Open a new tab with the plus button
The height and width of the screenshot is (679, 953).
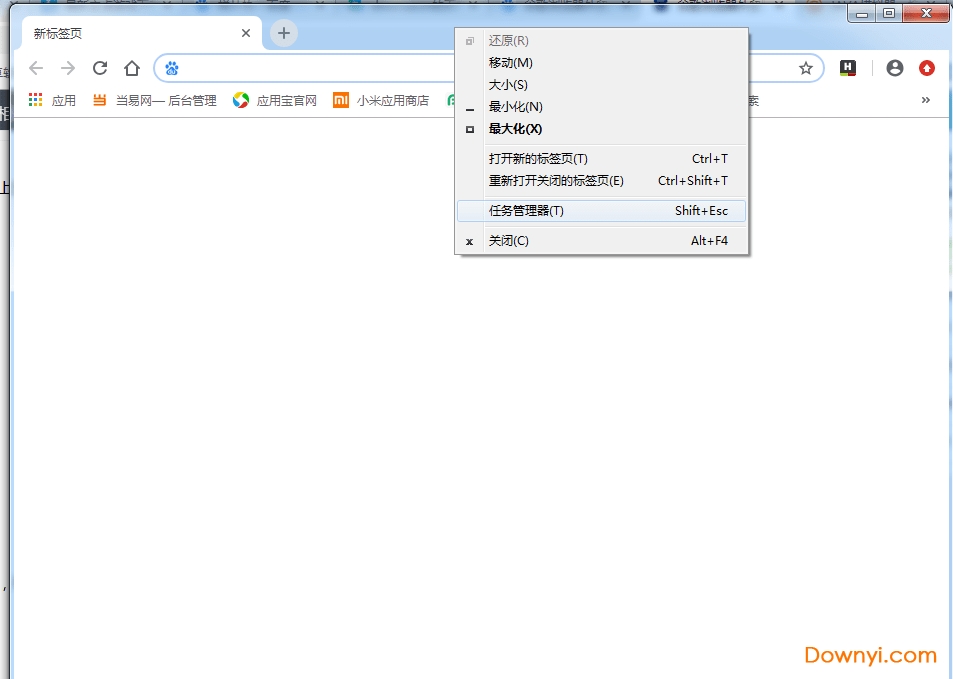283,32
